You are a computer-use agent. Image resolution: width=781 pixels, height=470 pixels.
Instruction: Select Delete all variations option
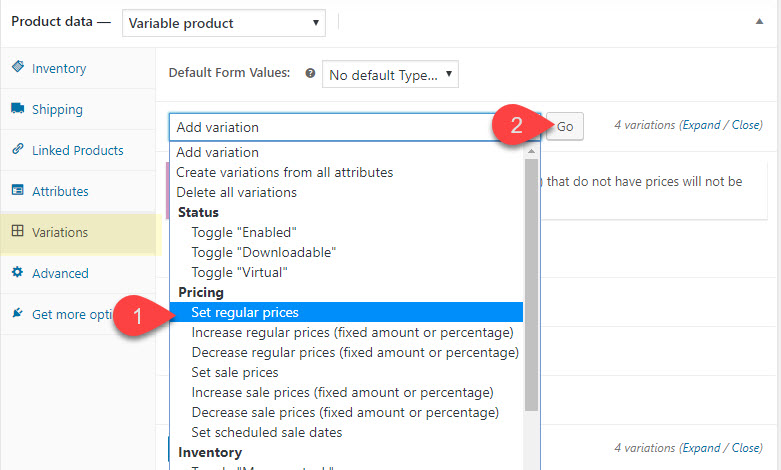click(347, 192)
